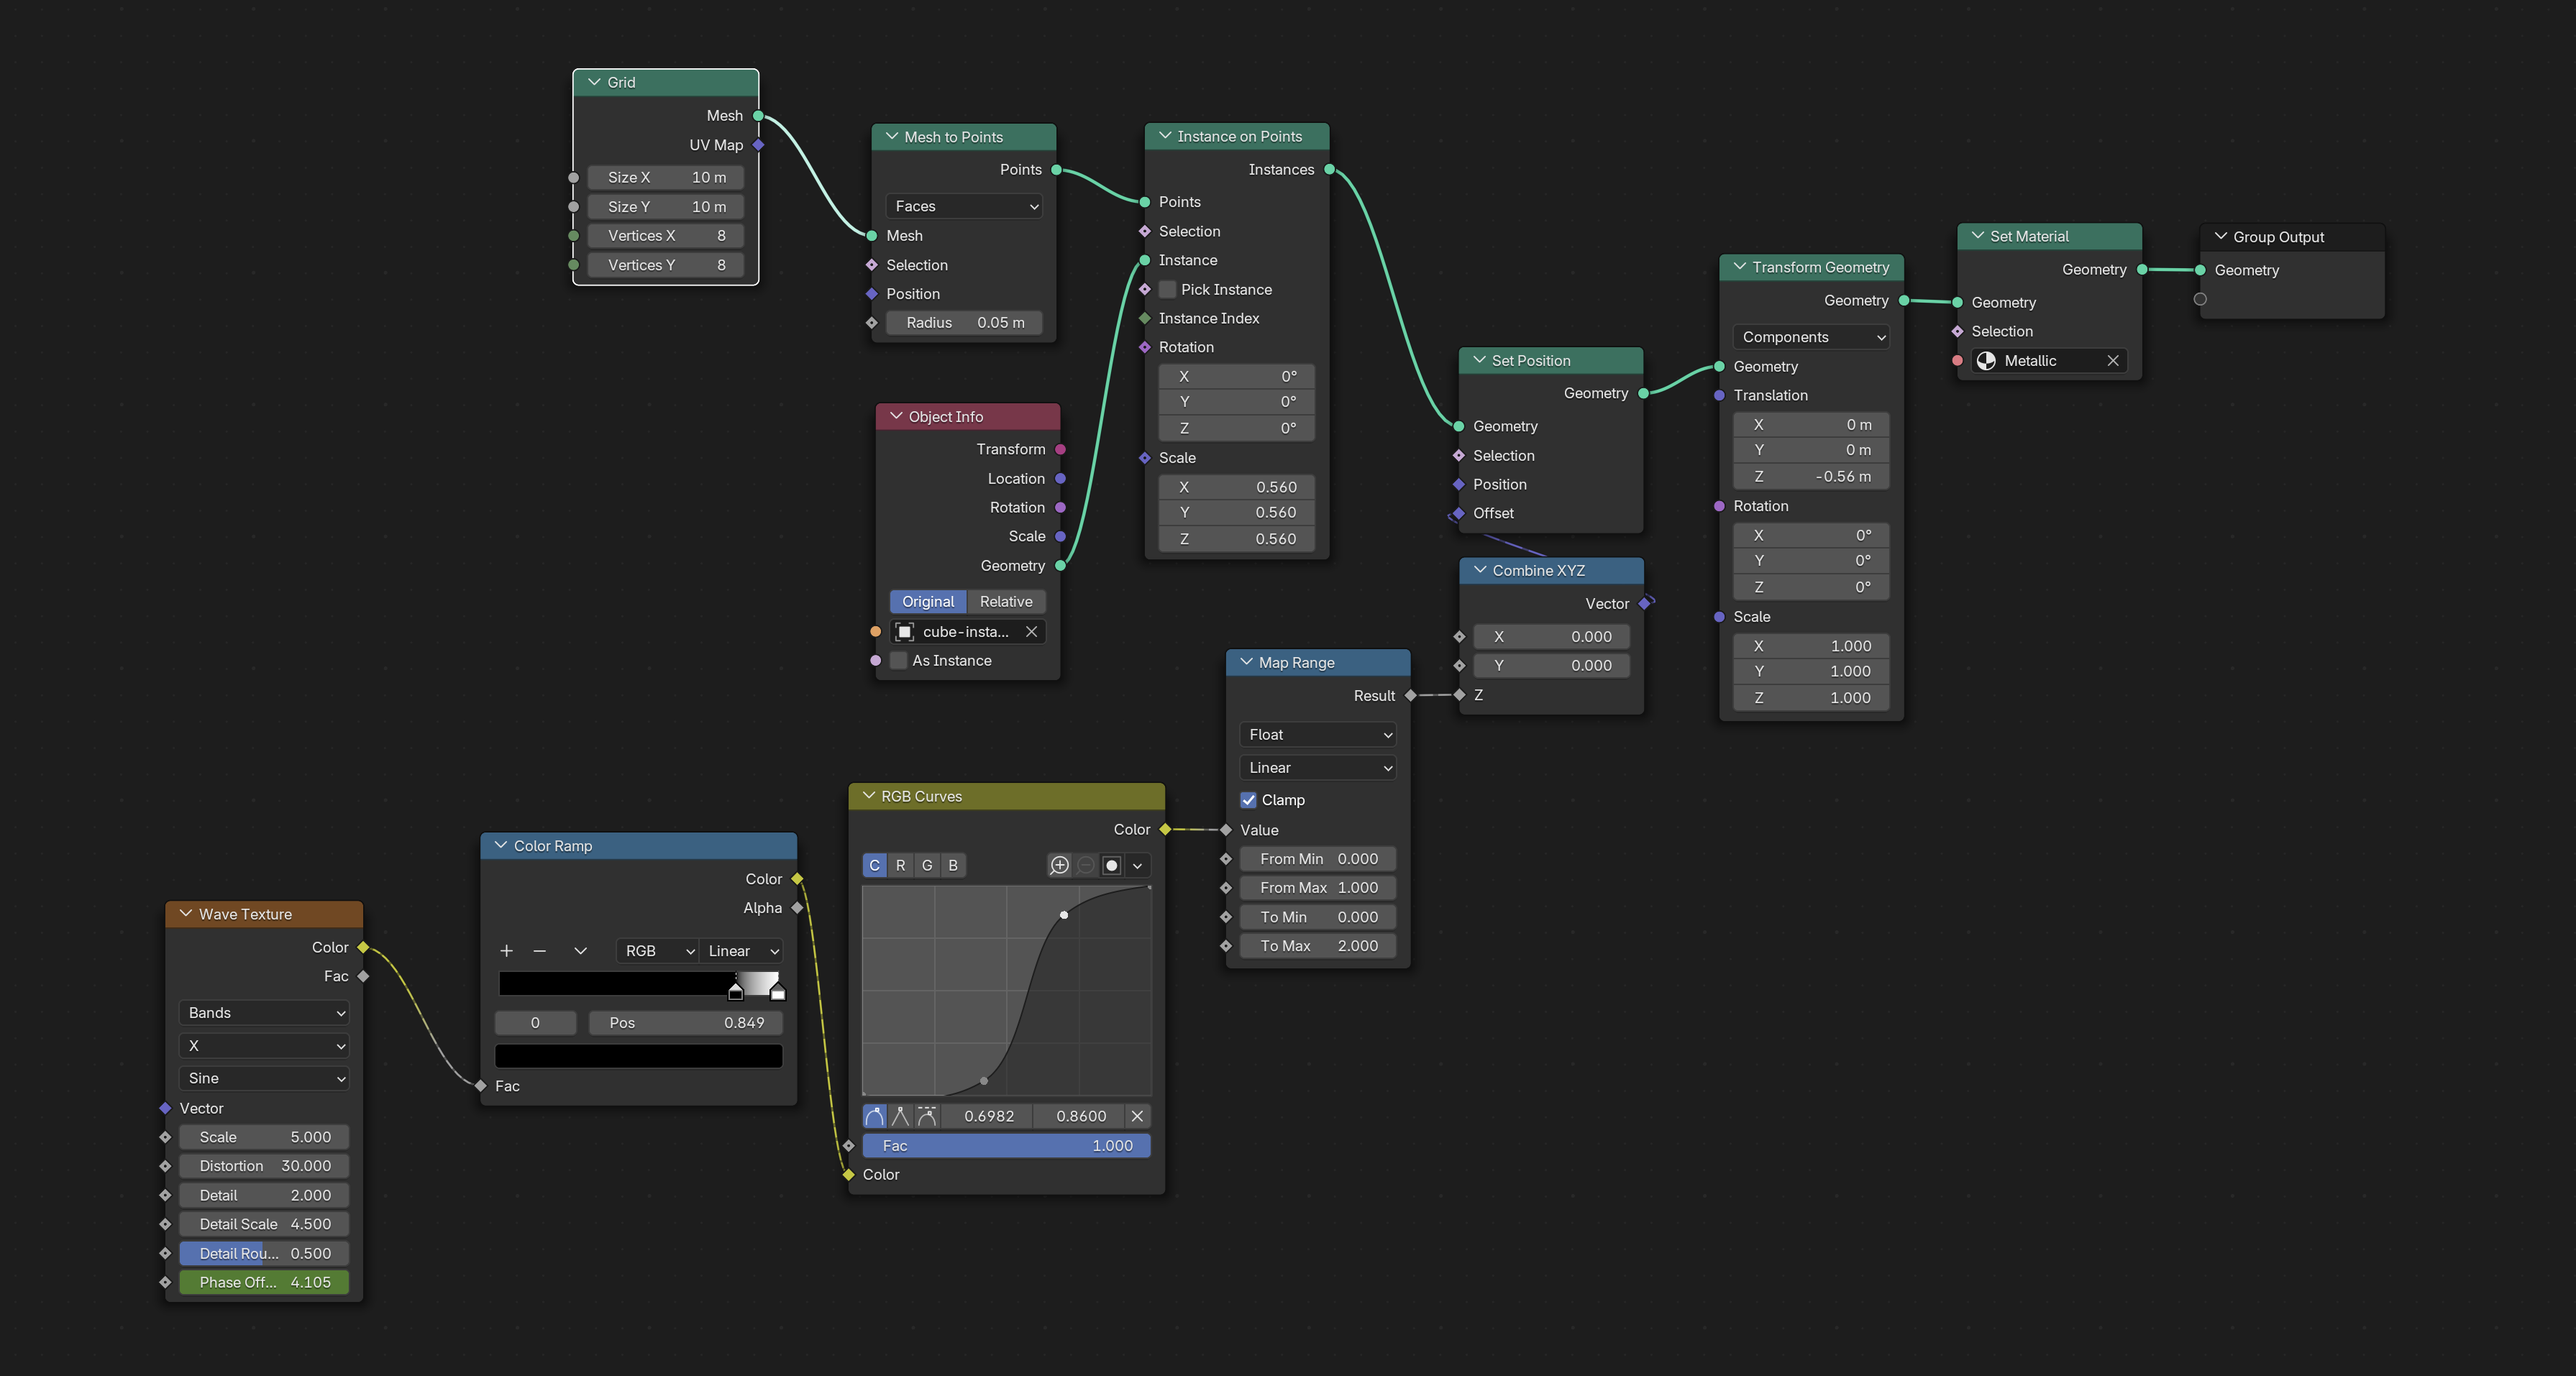2576x1376 pixels.
Task: Collapse the Combine XYZ node
Action: (1480, 570)
